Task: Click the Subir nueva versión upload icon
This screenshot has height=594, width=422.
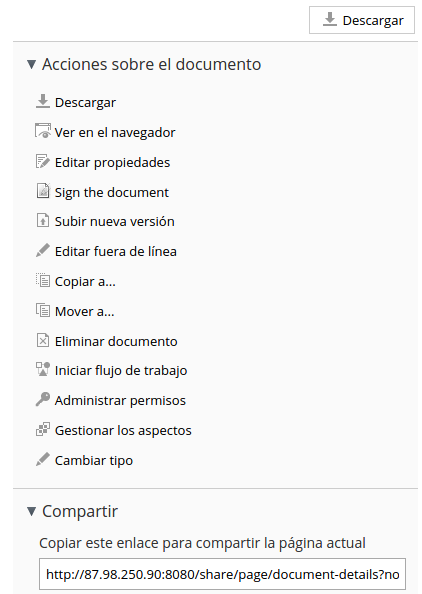Action: 43,220
